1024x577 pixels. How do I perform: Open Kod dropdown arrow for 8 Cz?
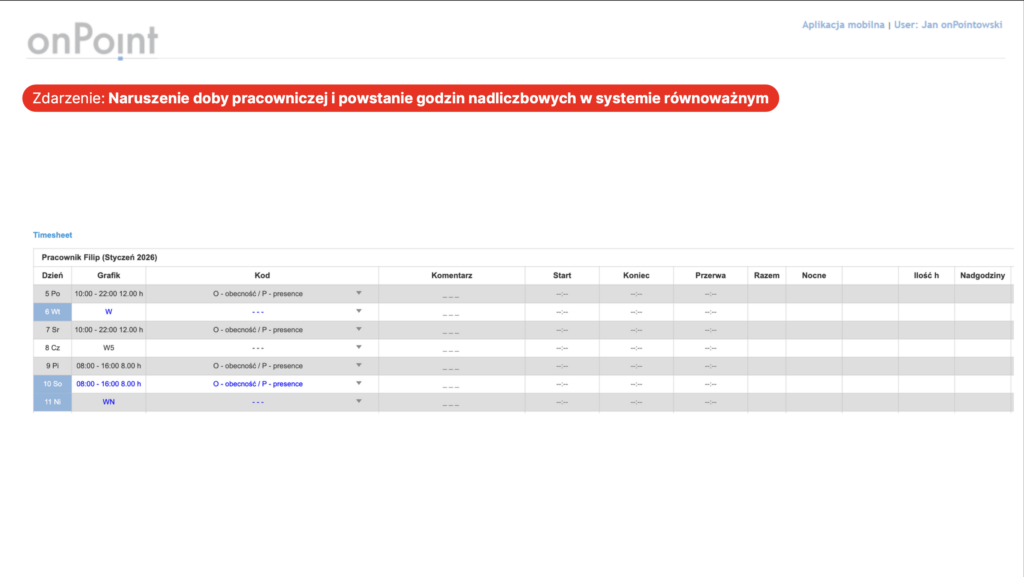[359, 347]
